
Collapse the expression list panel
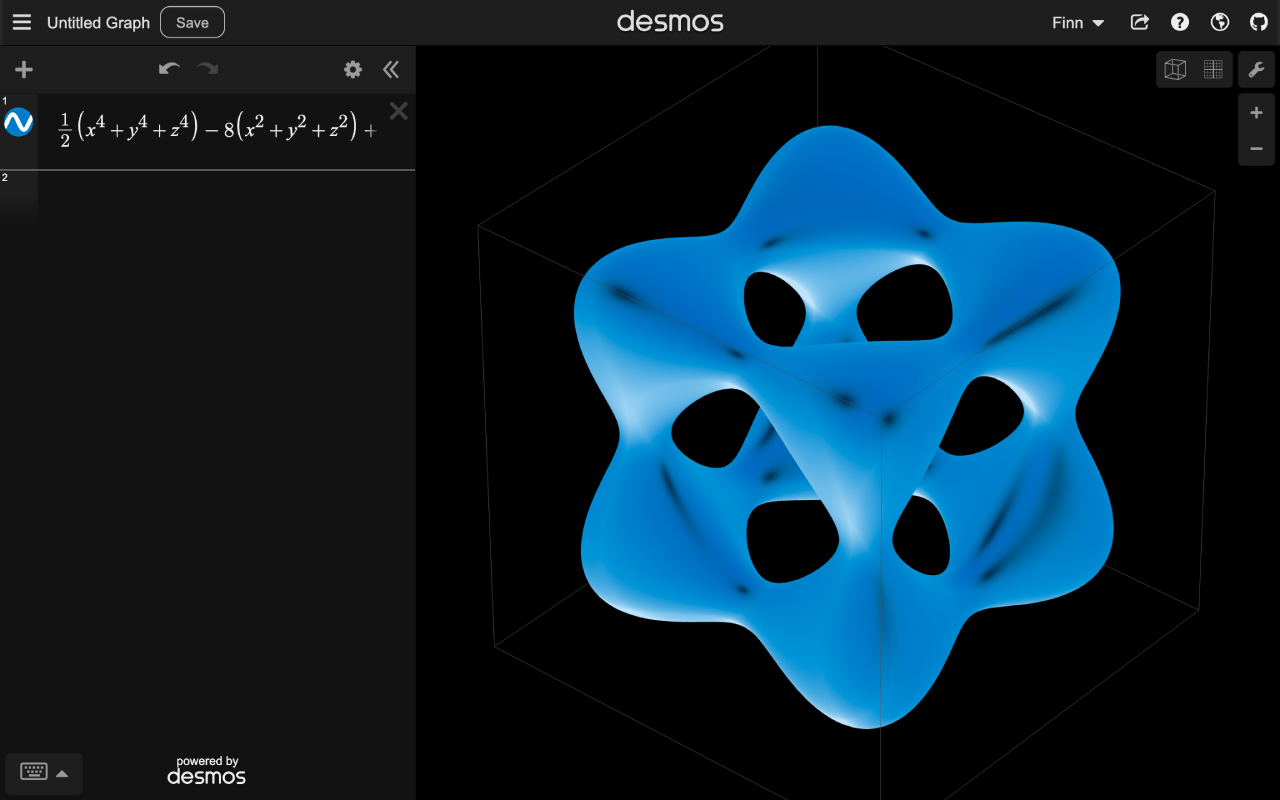point(391,69)
